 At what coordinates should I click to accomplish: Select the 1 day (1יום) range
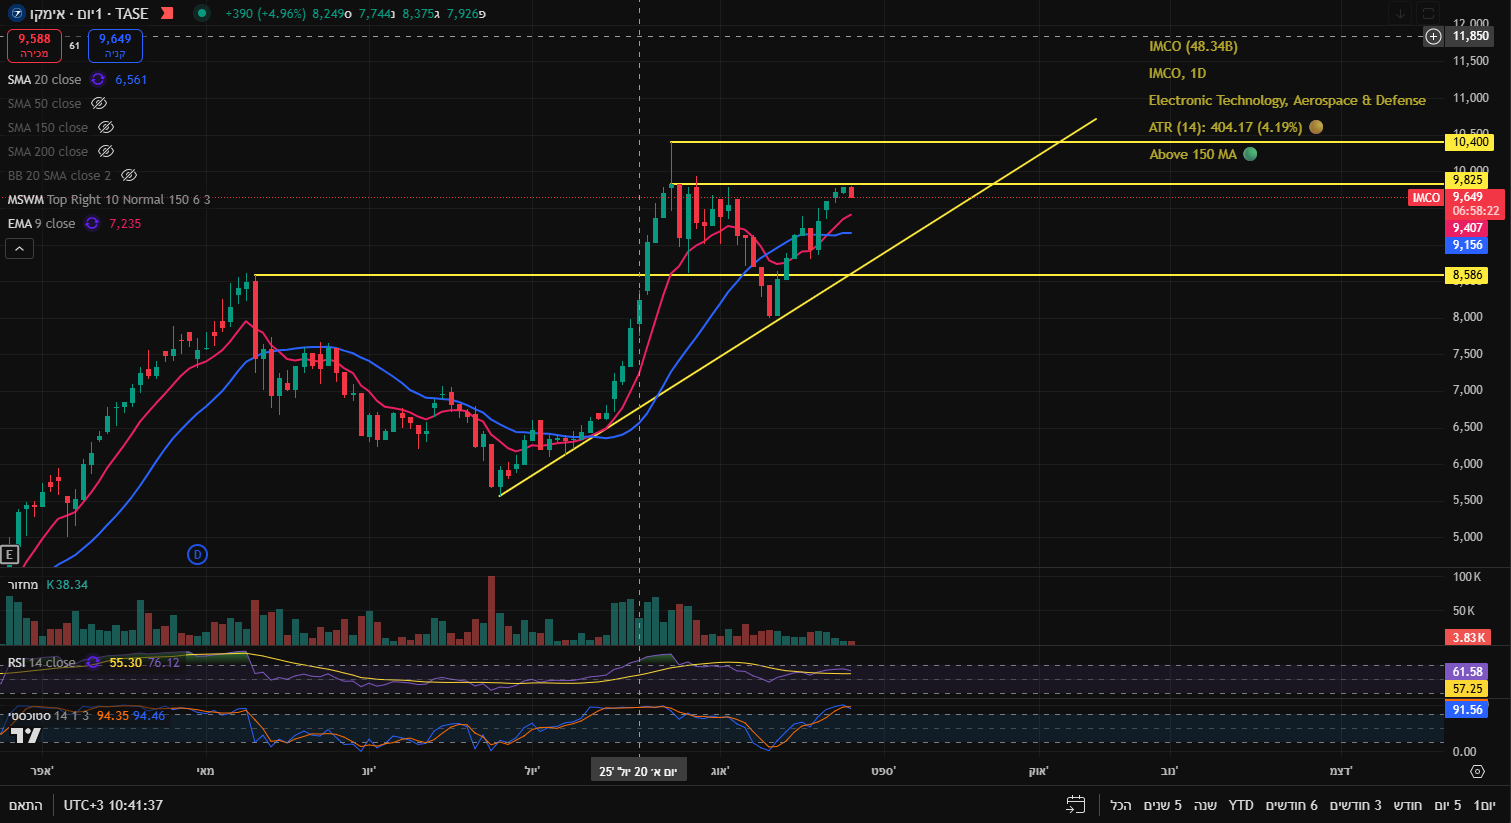coord(1485,805)
